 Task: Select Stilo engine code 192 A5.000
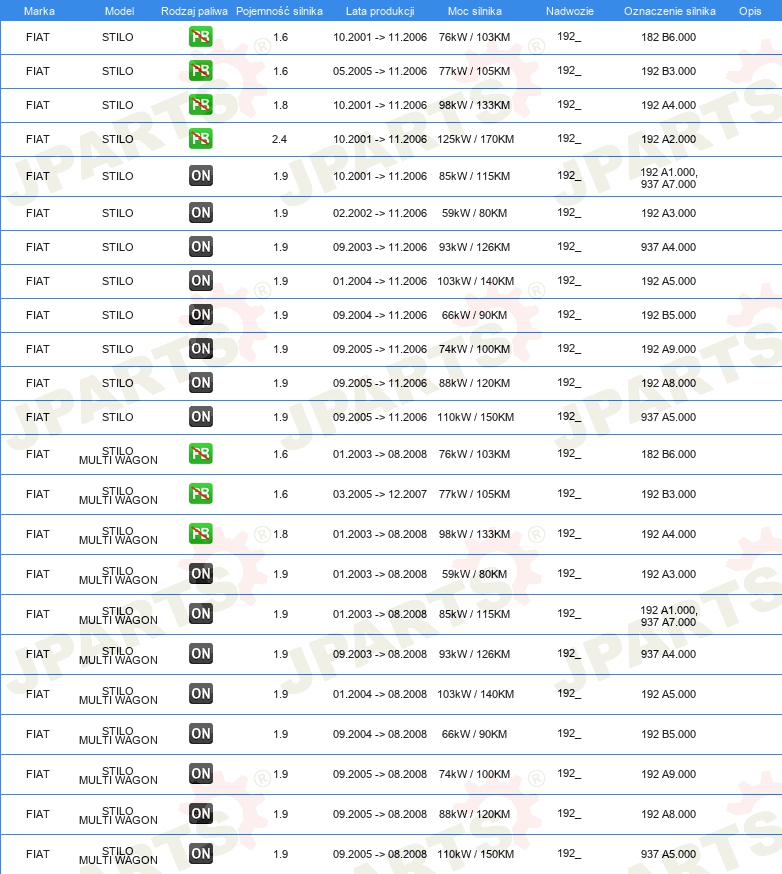coord(668,281)
